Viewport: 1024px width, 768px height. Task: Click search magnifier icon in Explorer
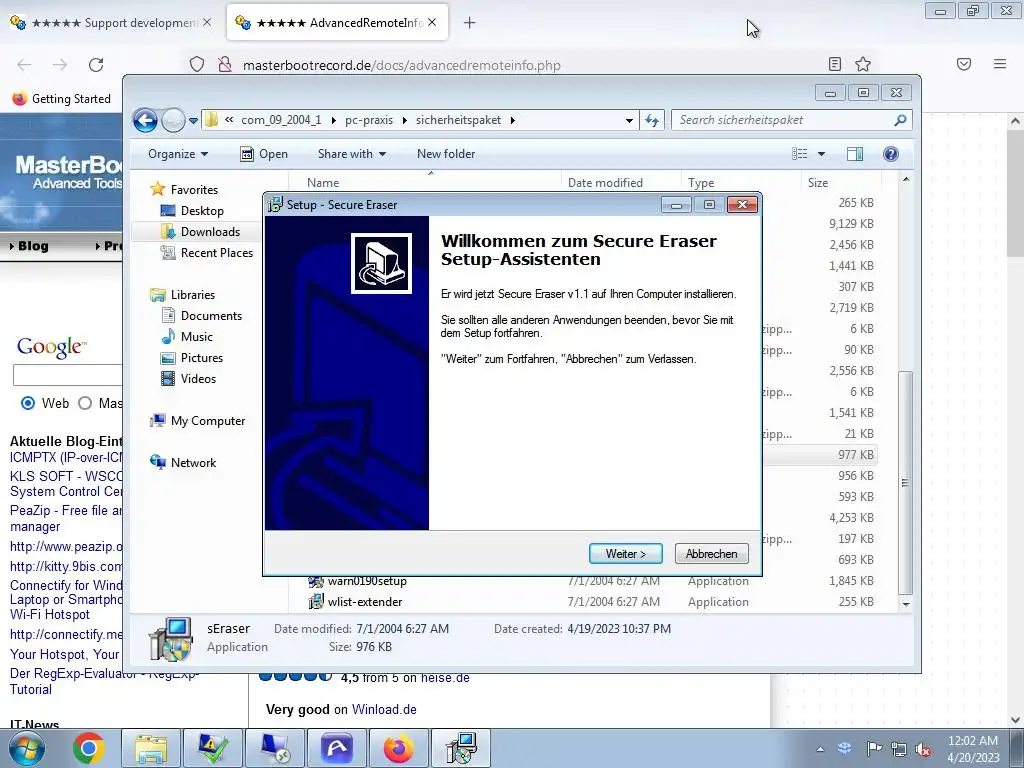pos(900,120)
